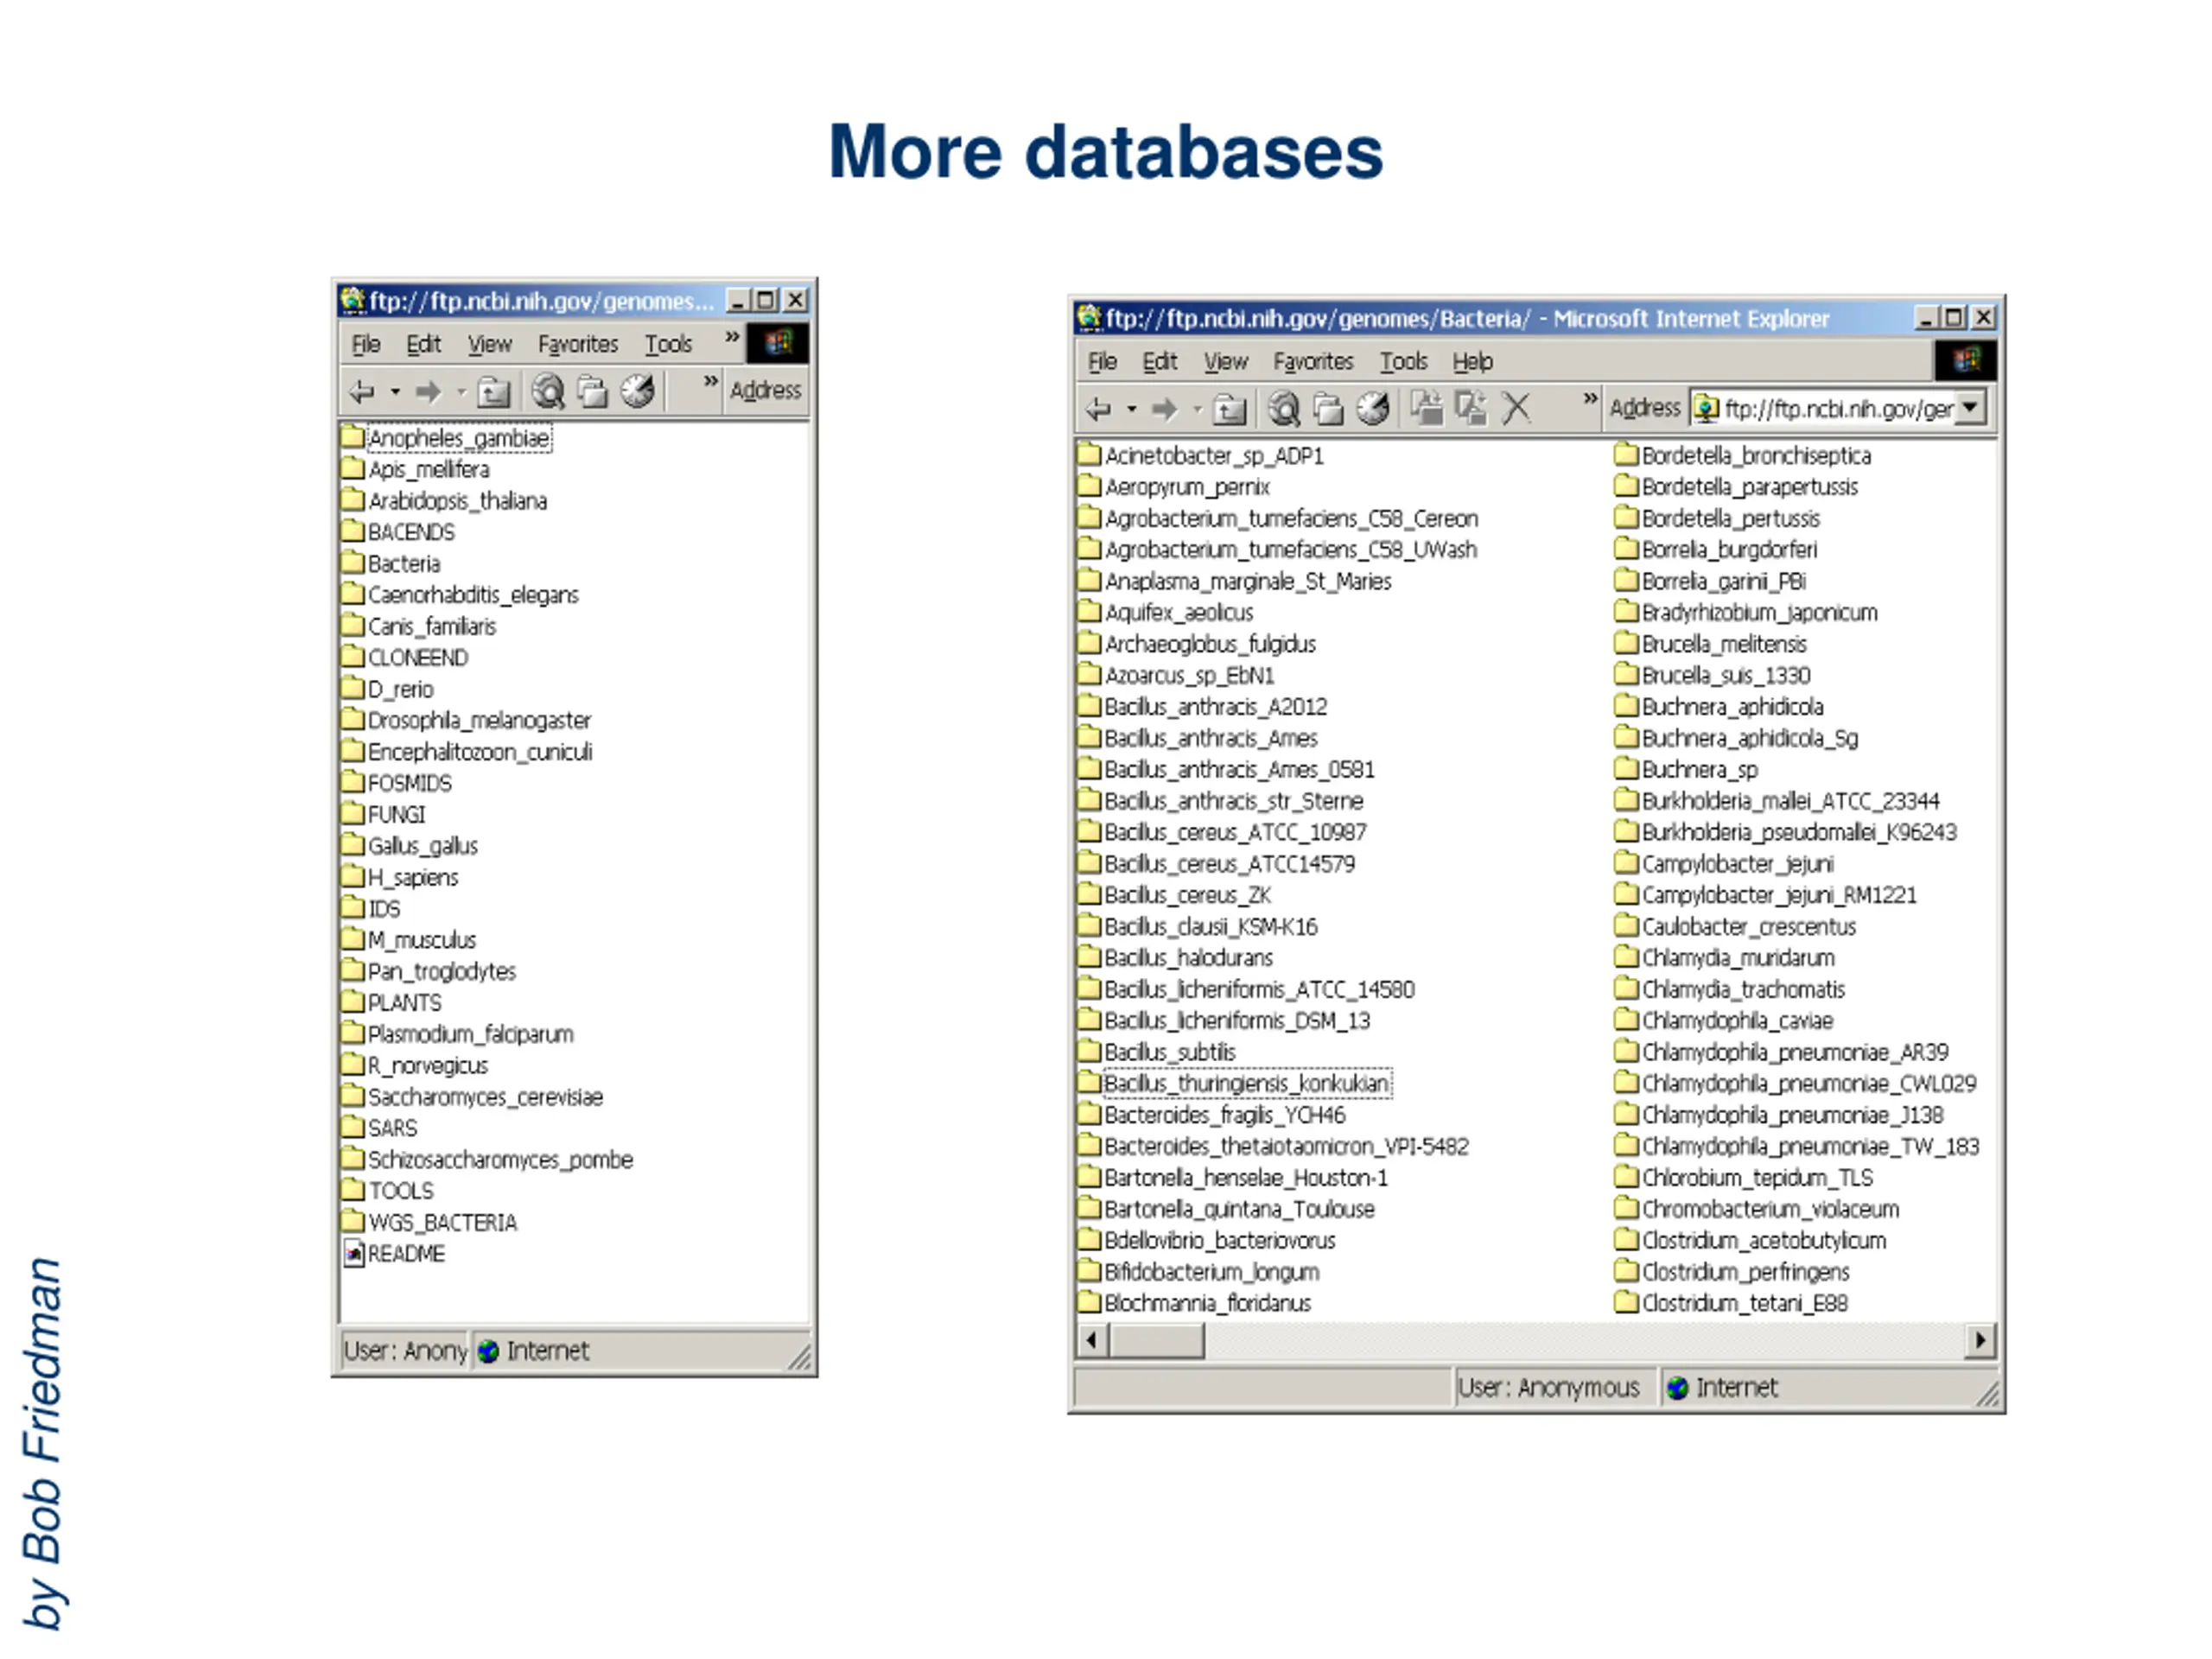Image resolution: width=2212 pixels, height=1659 pixels.
Task: Click Up folder icon in genomes window
Action: click(493, 392)
